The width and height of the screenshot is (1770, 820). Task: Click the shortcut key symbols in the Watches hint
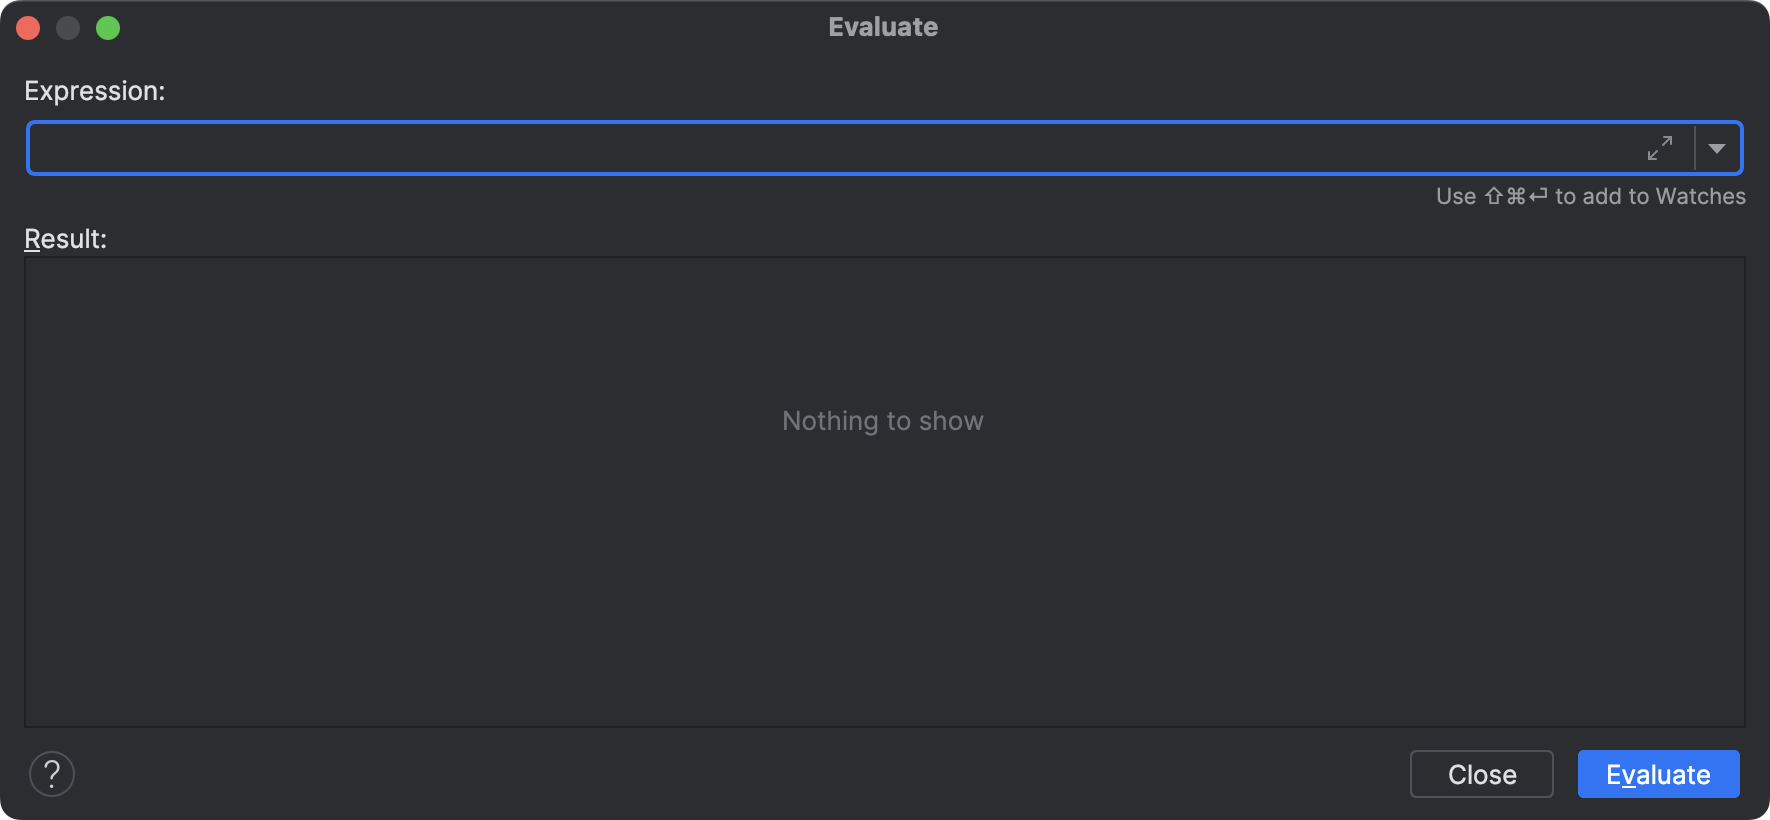pyautogui.click(x=1515, y=197)
